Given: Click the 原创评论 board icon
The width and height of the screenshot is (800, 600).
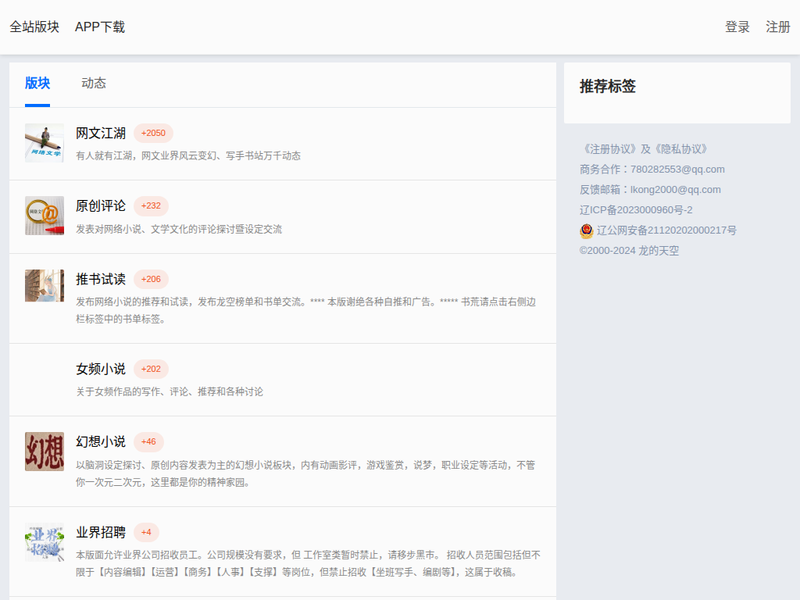Looking at the screenshot, I should click(44, 216).
